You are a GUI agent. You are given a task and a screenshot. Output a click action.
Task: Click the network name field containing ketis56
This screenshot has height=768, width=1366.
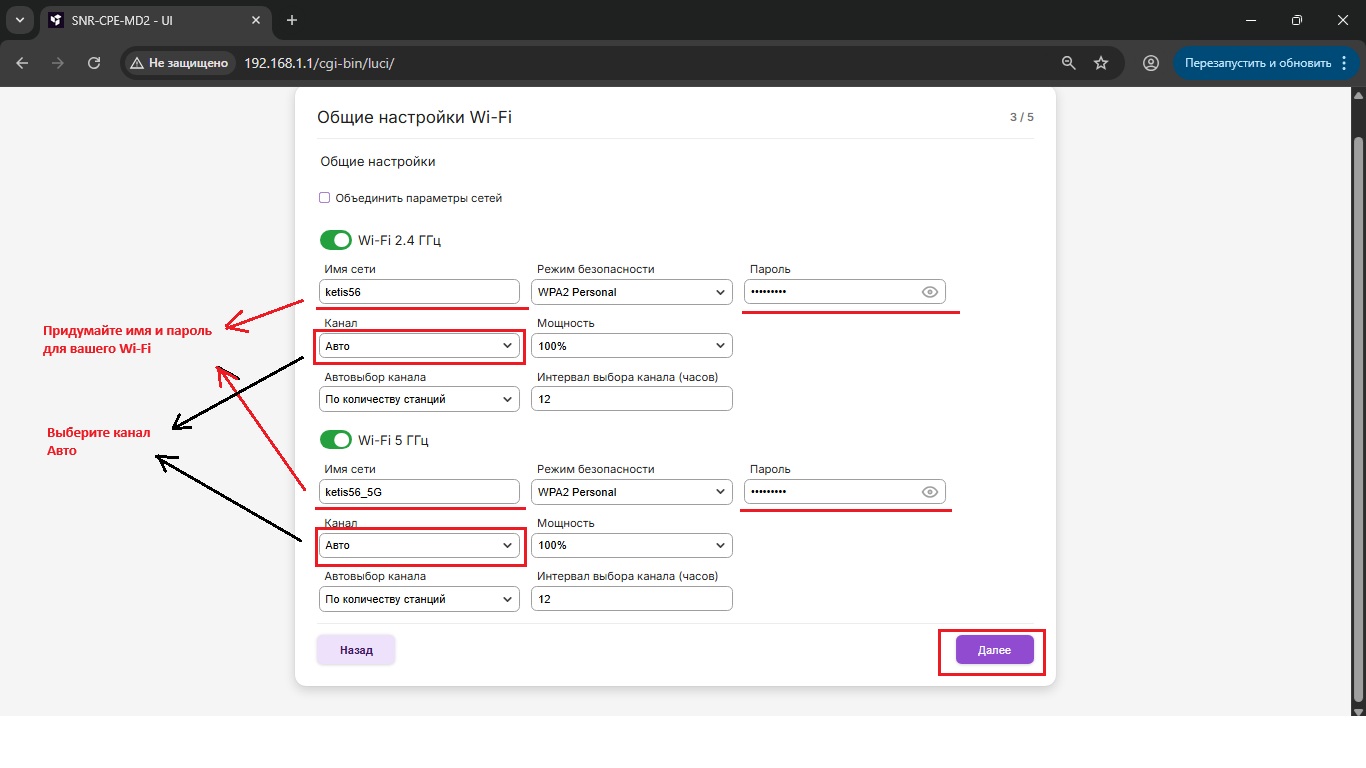(419, 292)
